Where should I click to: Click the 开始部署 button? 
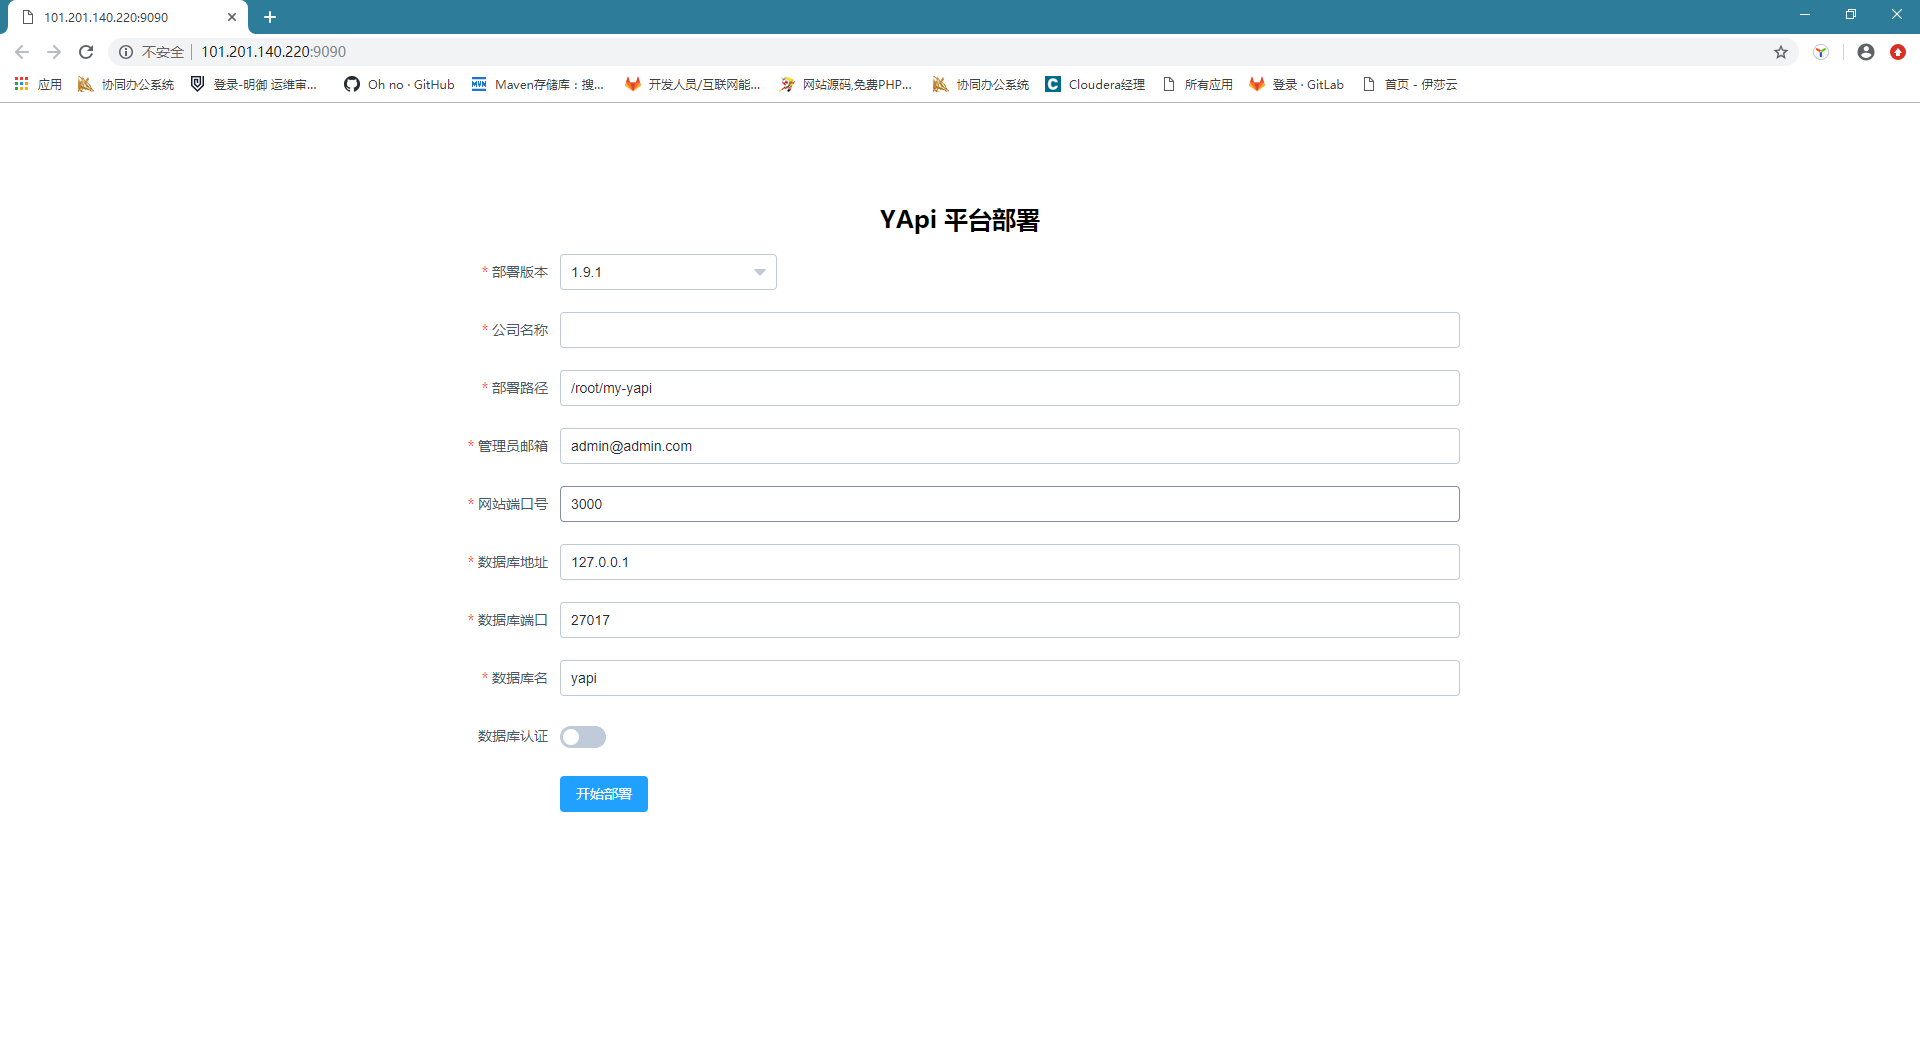pos(604,794)
